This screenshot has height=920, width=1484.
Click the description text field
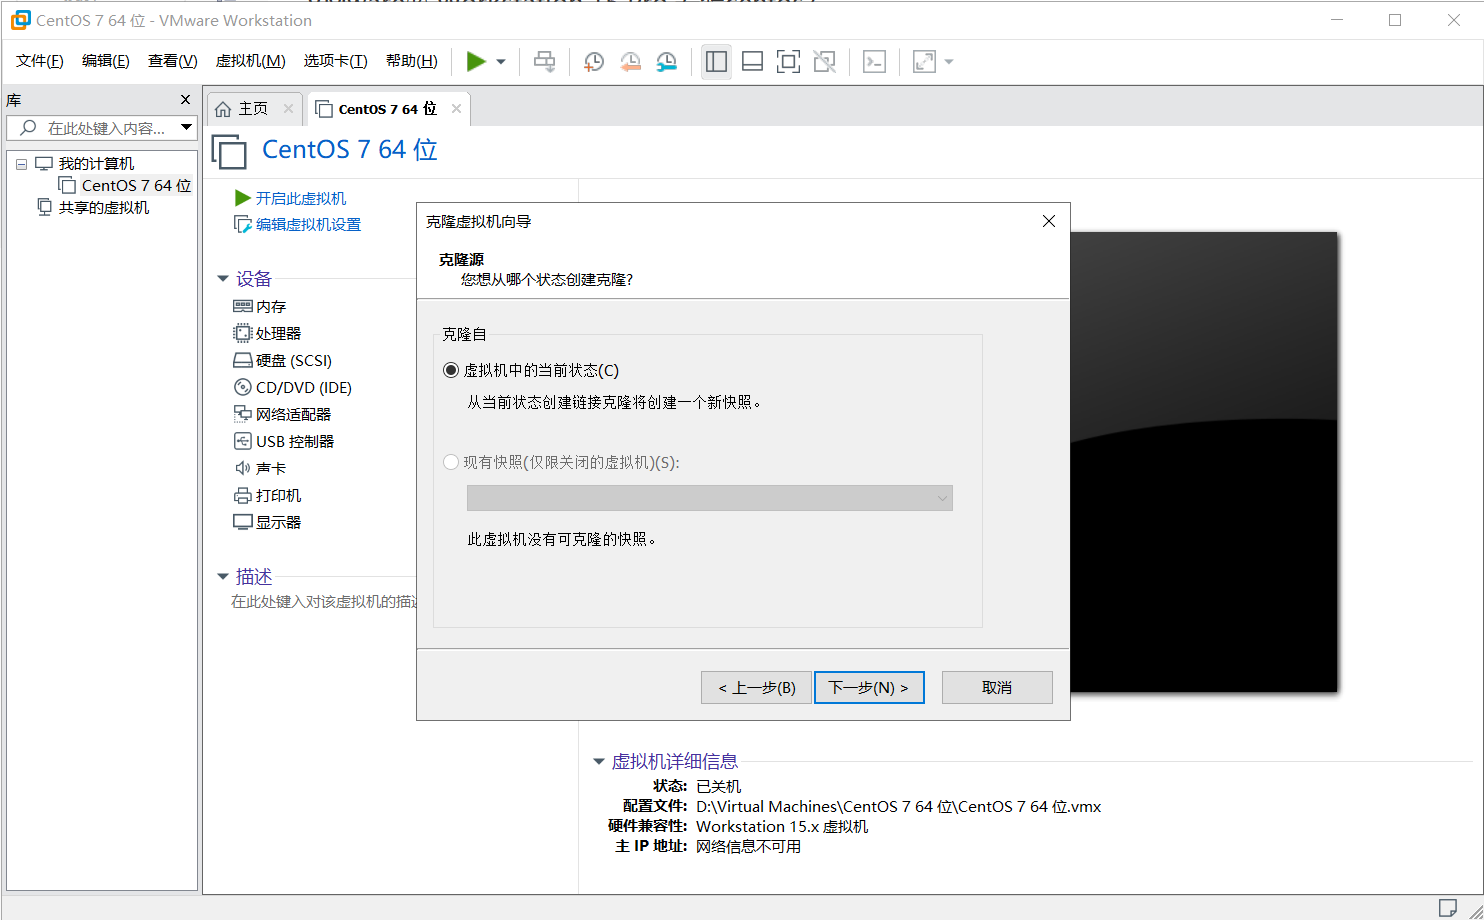(324, 602)
